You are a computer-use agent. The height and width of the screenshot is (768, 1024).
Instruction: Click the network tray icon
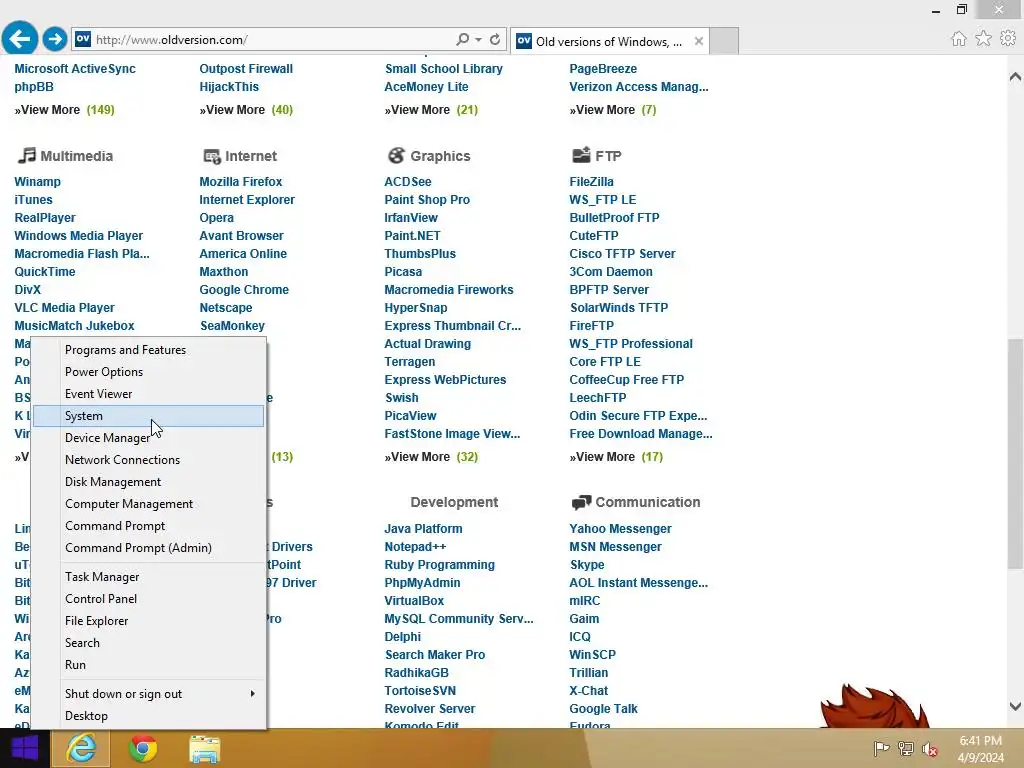[x=905, y=748]
